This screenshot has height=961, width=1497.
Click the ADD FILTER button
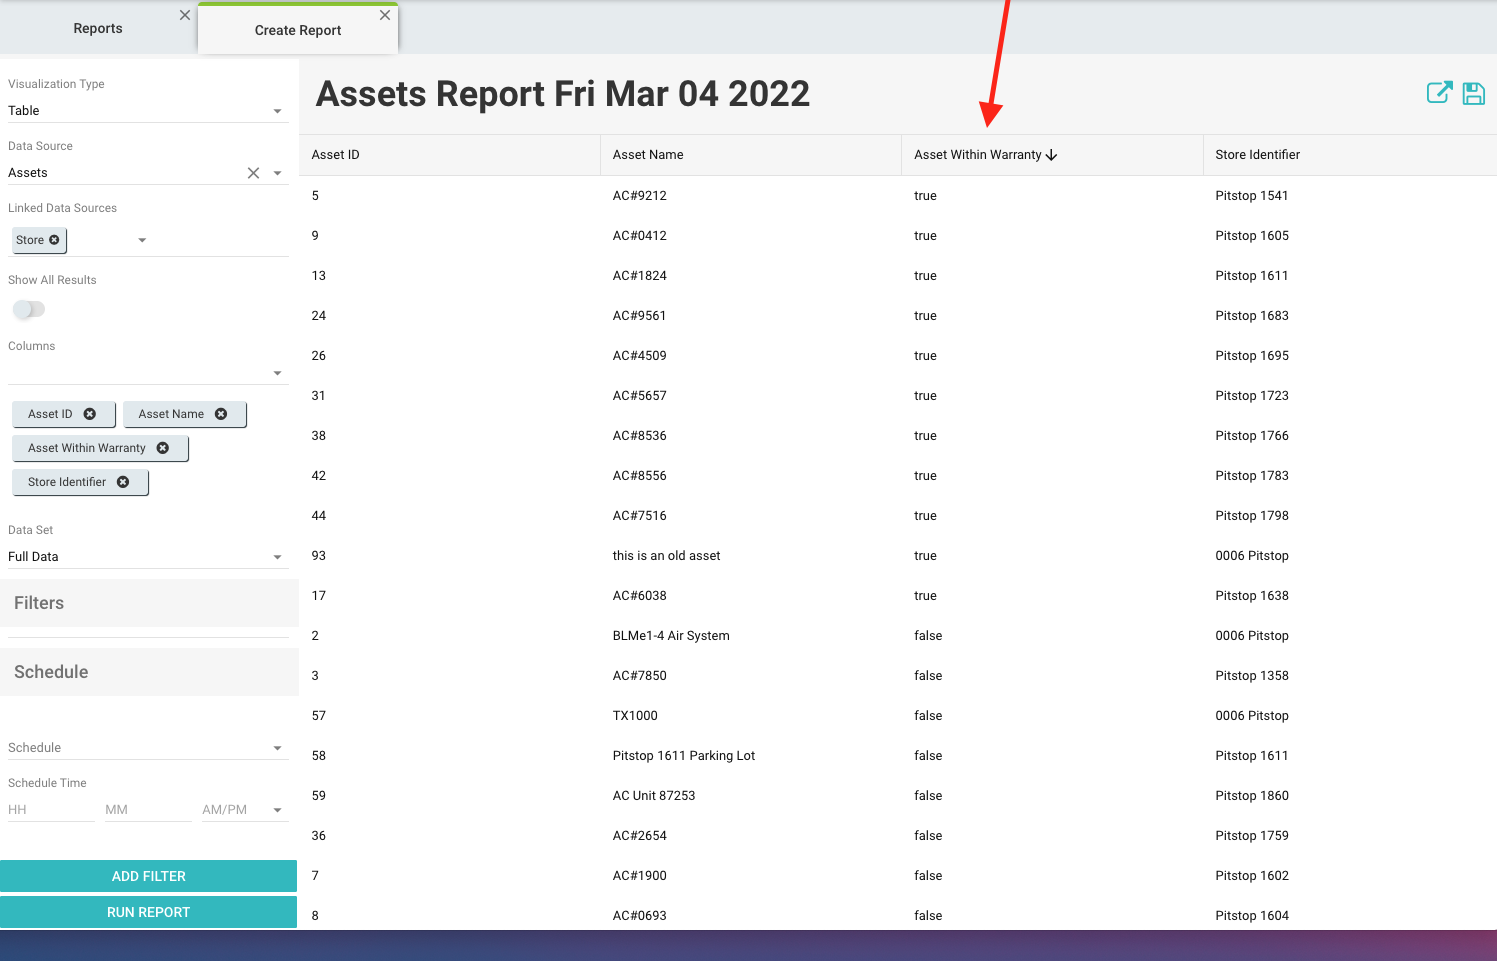tap(148, 876)
